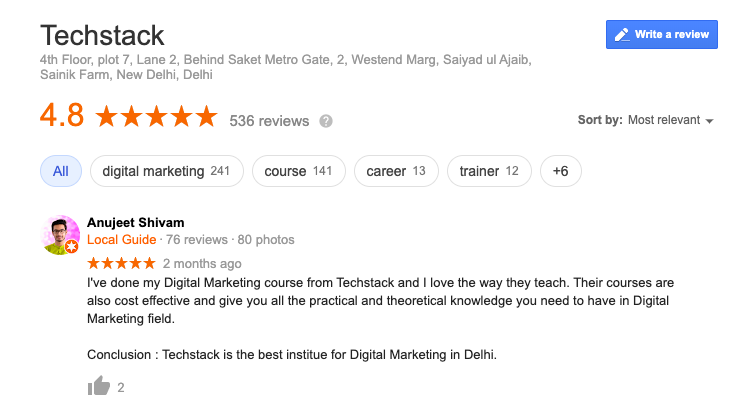Filter reviews by course topic

(298, 171)
